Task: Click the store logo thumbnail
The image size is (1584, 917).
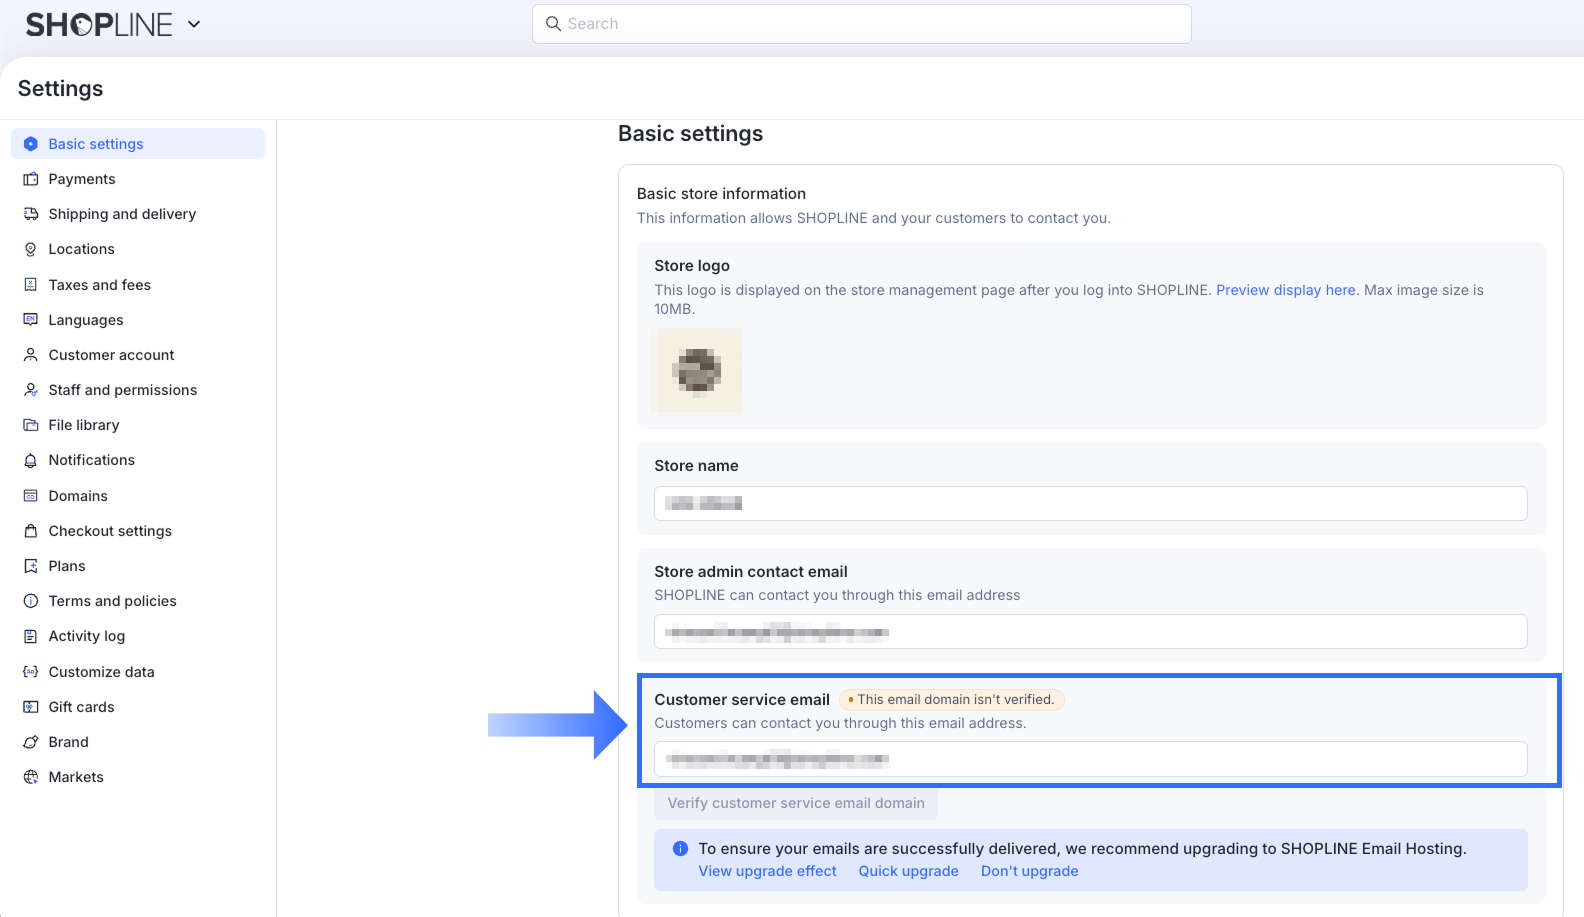Action: coord(698,371)
